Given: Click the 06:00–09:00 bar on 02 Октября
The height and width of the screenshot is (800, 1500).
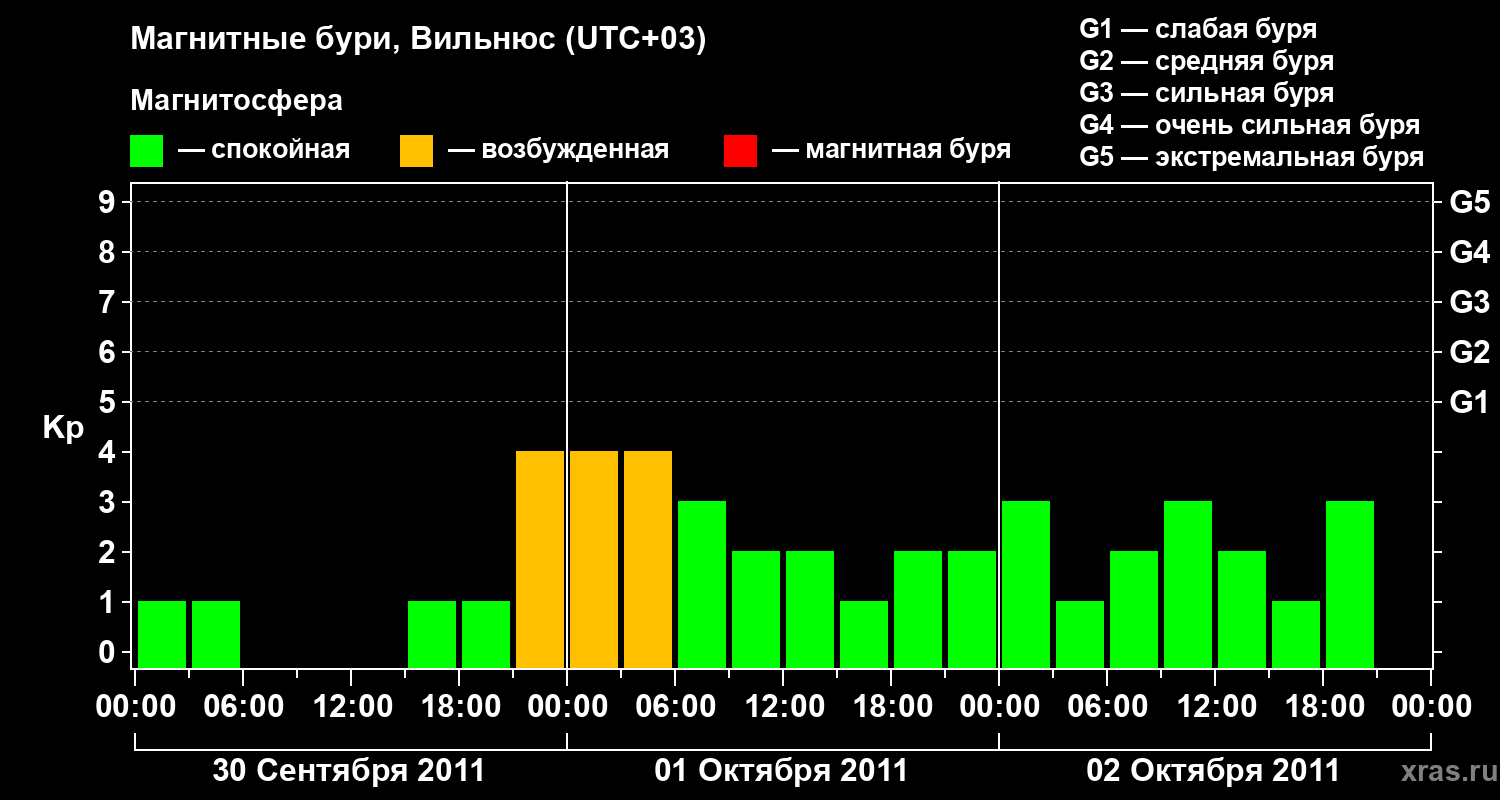Looking at the screenshot, I should (x=1134, y=609).
